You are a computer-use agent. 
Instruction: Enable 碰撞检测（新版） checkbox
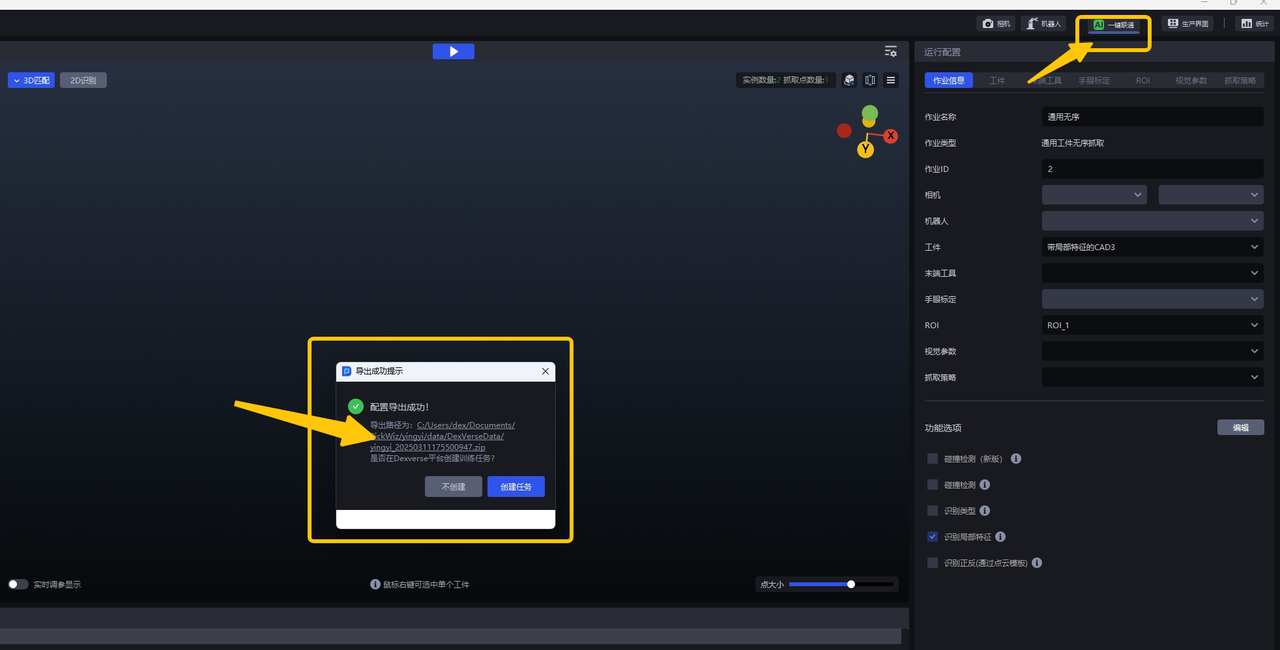(x=933, y=459)
